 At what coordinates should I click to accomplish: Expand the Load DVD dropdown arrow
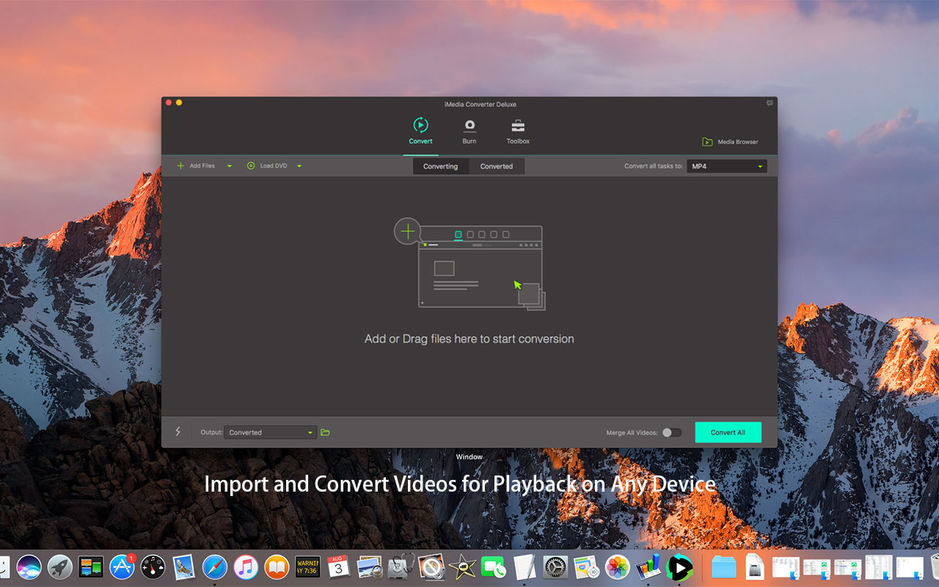[x=297, y=164]
